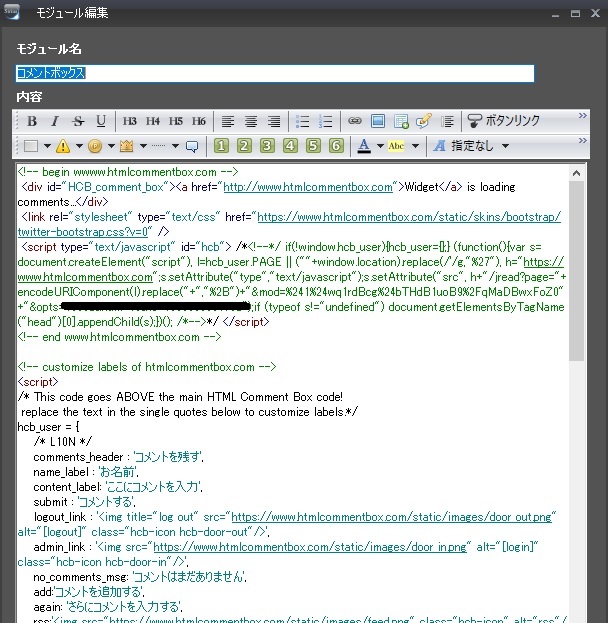Image resolution: width=608 pixels, height=623 pixels.
Task: Click the モジュール名 input field
Action: tap(275, 73)
